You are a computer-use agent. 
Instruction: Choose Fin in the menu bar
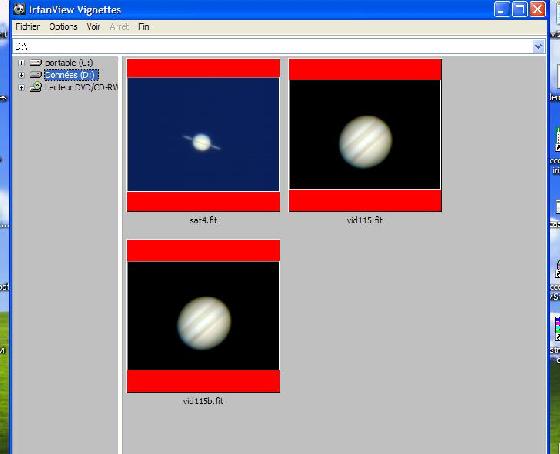(144, 27)
